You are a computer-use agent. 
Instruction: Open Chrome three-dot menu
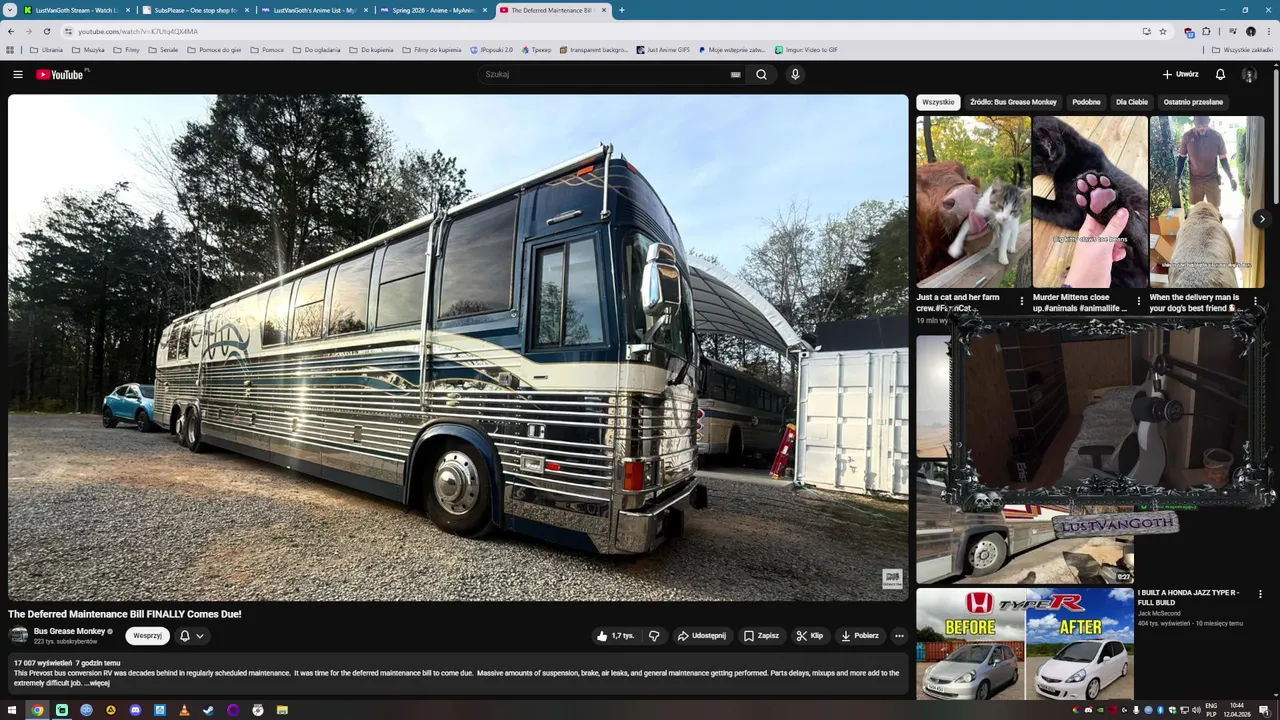pos(1268,31)
